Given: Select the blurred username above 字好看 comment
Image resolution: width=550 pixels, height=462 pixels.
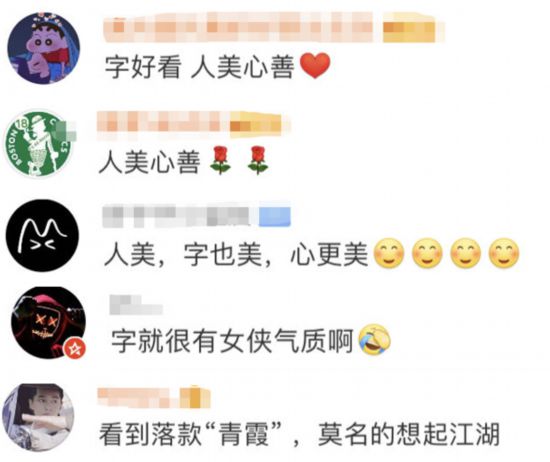Looking at the screenshot, I should pyautogui.click(x=238, y=27).
